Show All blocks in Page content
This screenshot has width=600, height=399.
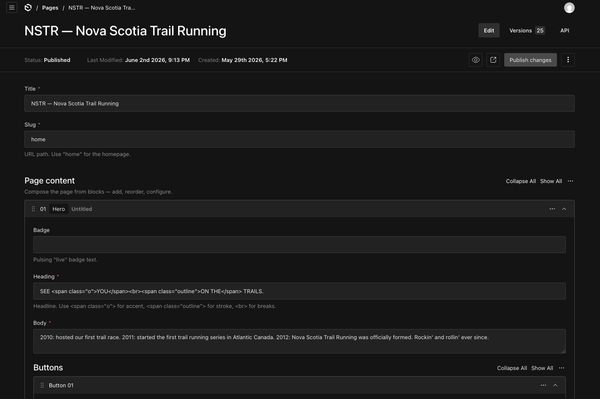pyautogui.click(x=551, y=181)
